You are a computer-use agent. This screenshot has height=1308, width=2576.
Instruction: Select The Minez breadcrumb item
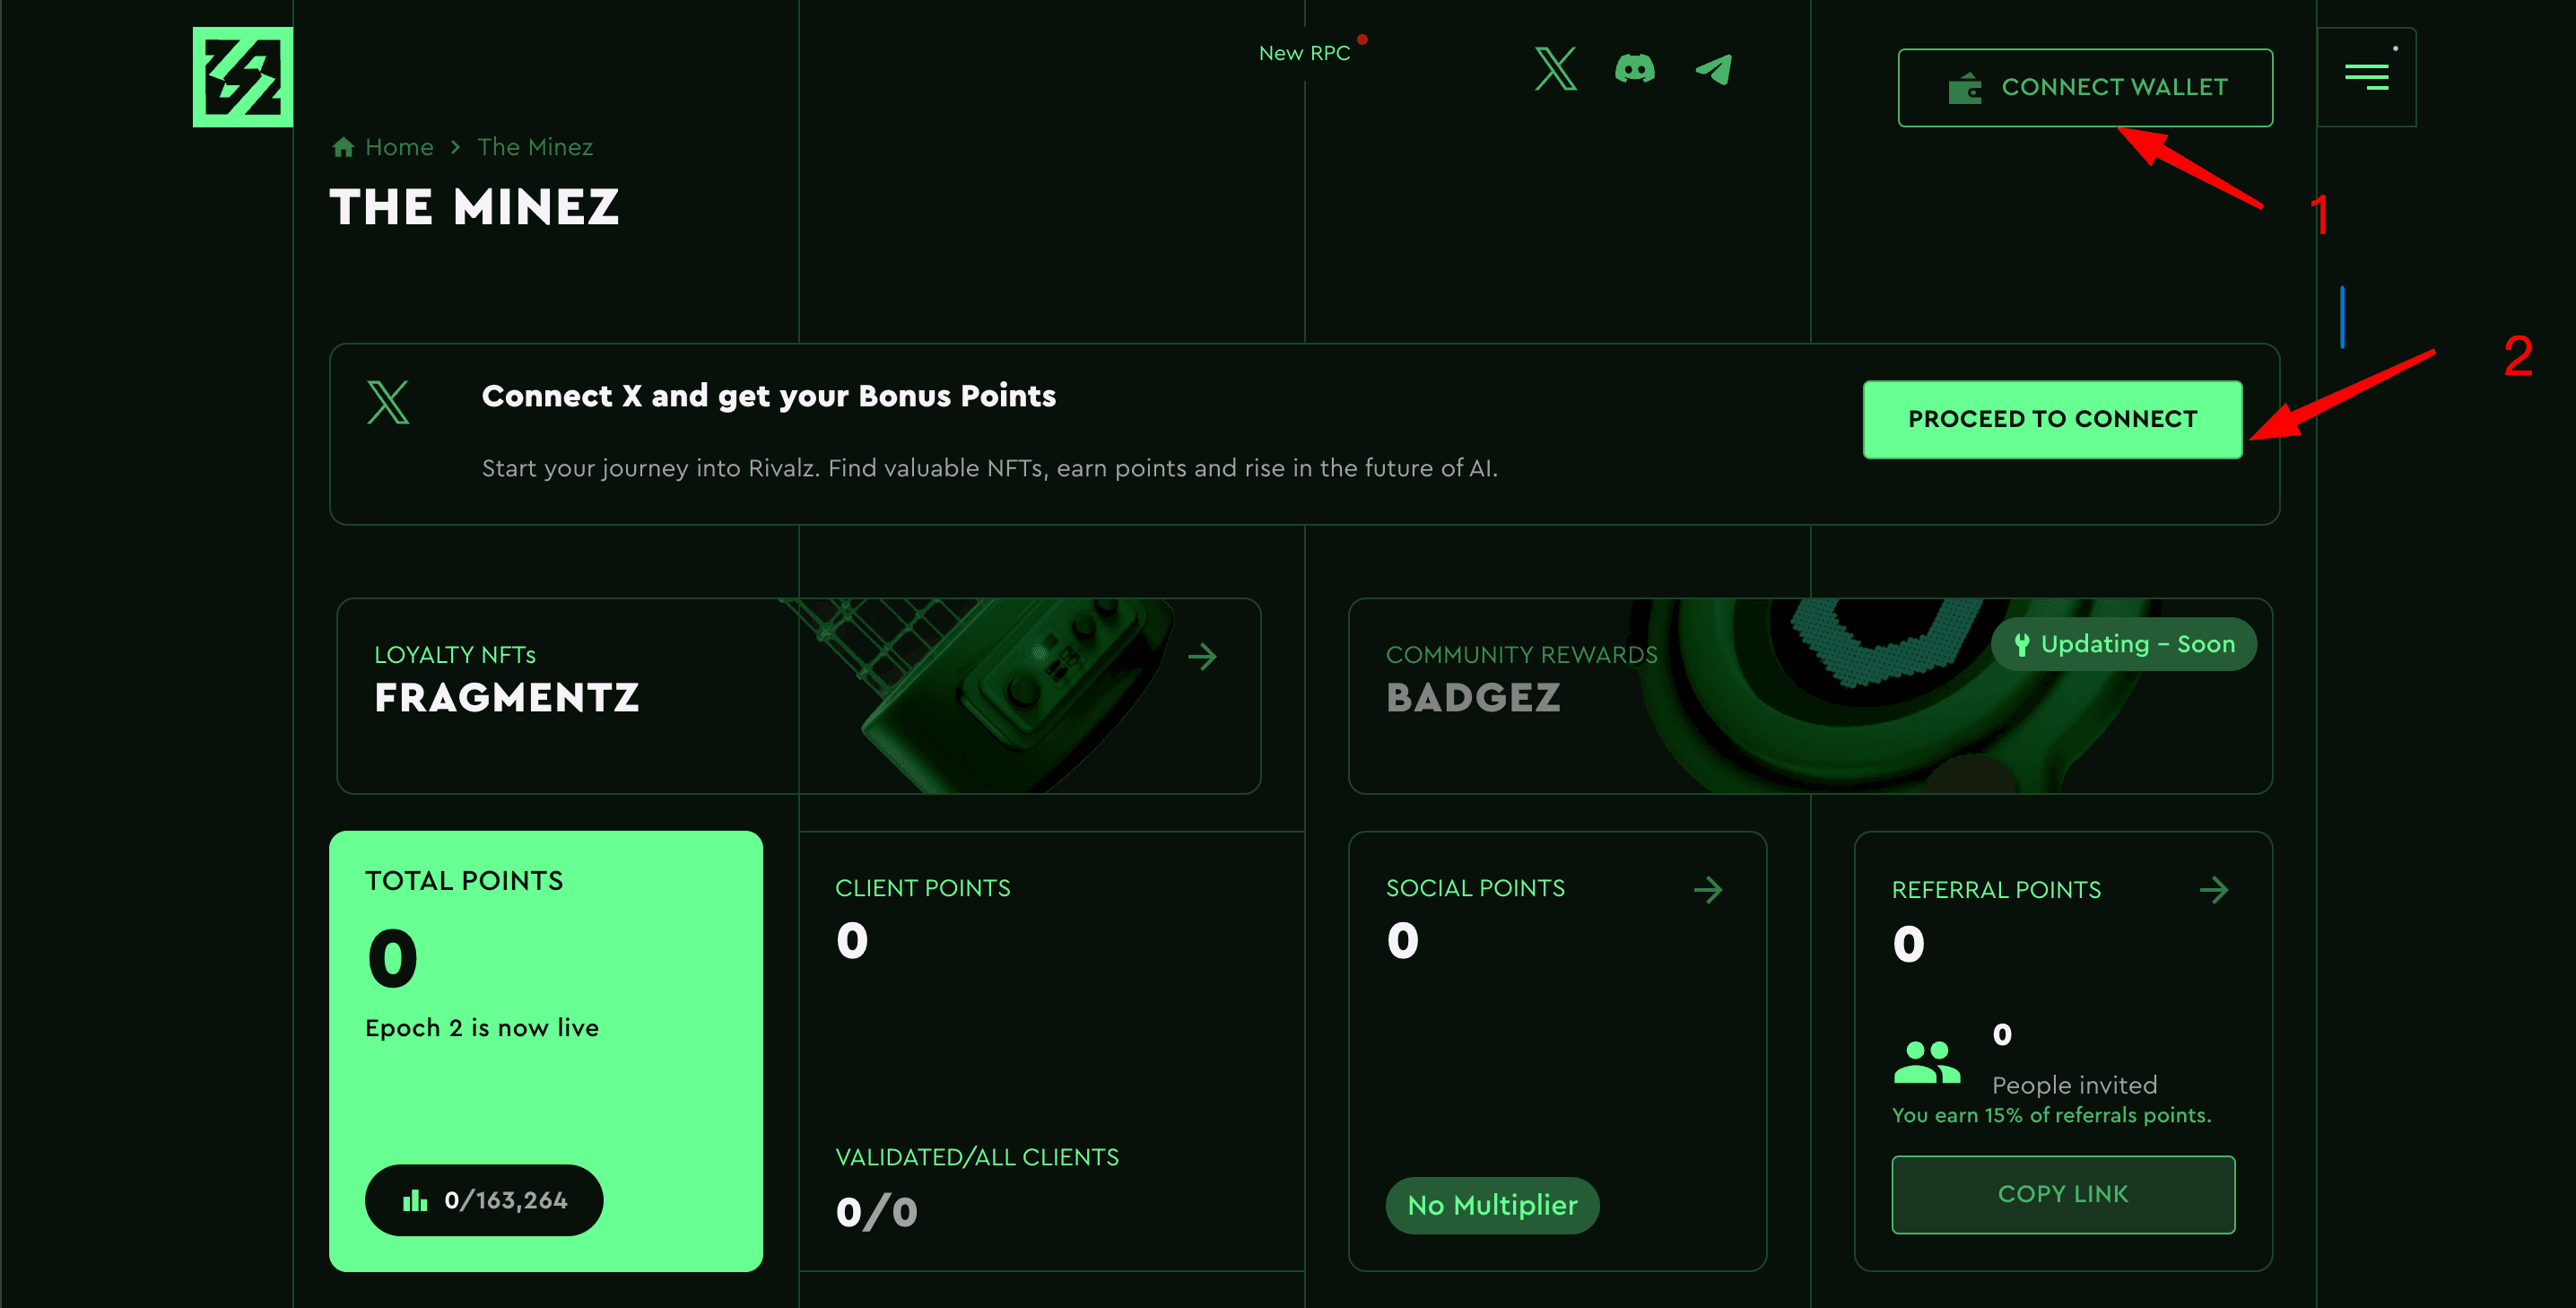pyautogui.click(x=535, y=147)
